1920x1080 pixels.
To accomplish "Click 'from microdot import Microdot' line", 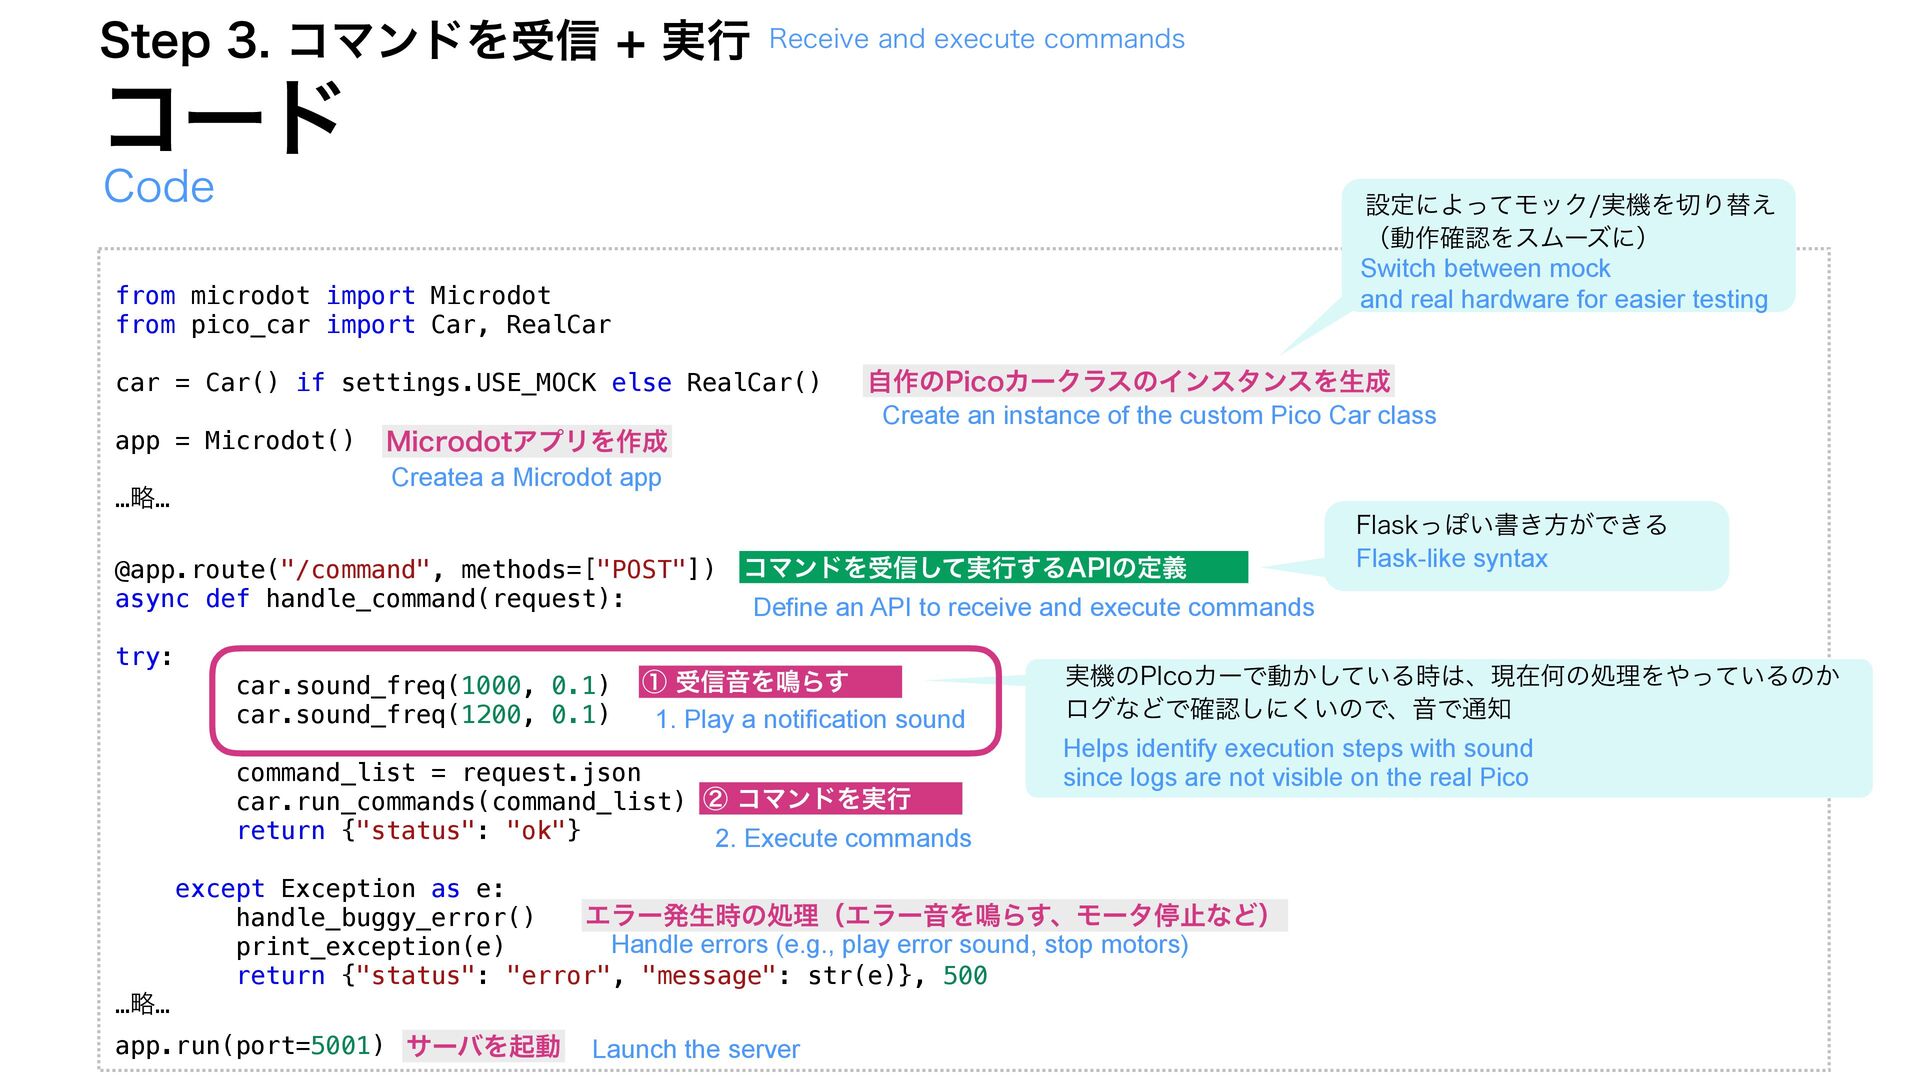I will pyautogui.click(x=333, y=296).
